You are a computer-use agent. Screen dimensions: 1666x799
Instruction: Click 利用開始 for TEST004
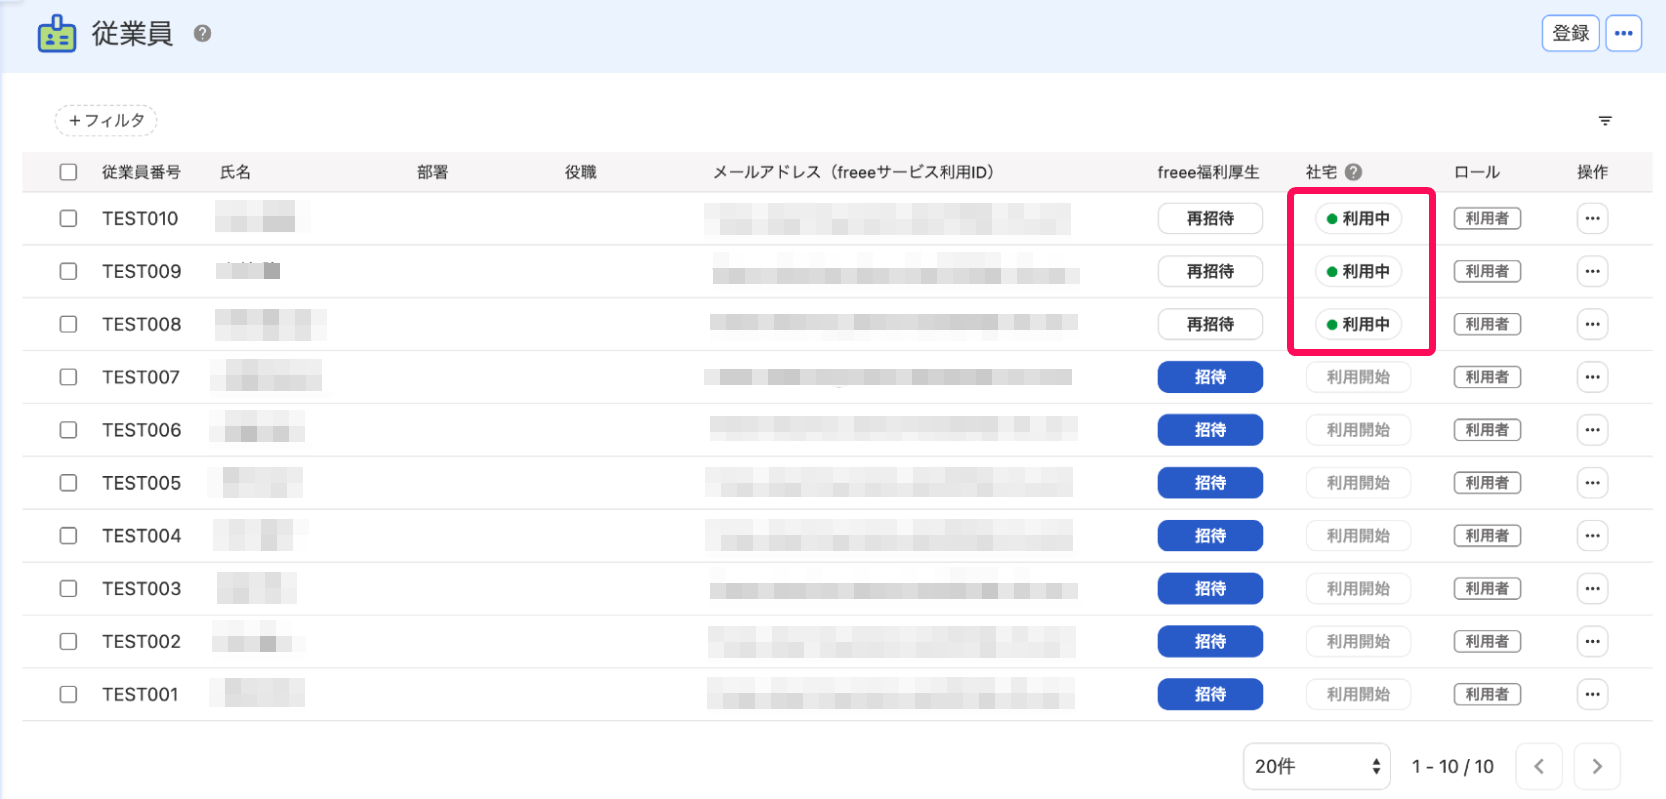(1358, 536)
